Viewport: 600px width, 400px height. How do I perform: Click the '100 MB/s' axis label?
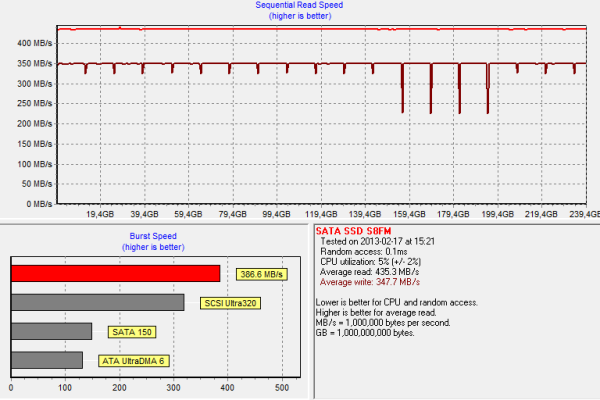point(34,164)
